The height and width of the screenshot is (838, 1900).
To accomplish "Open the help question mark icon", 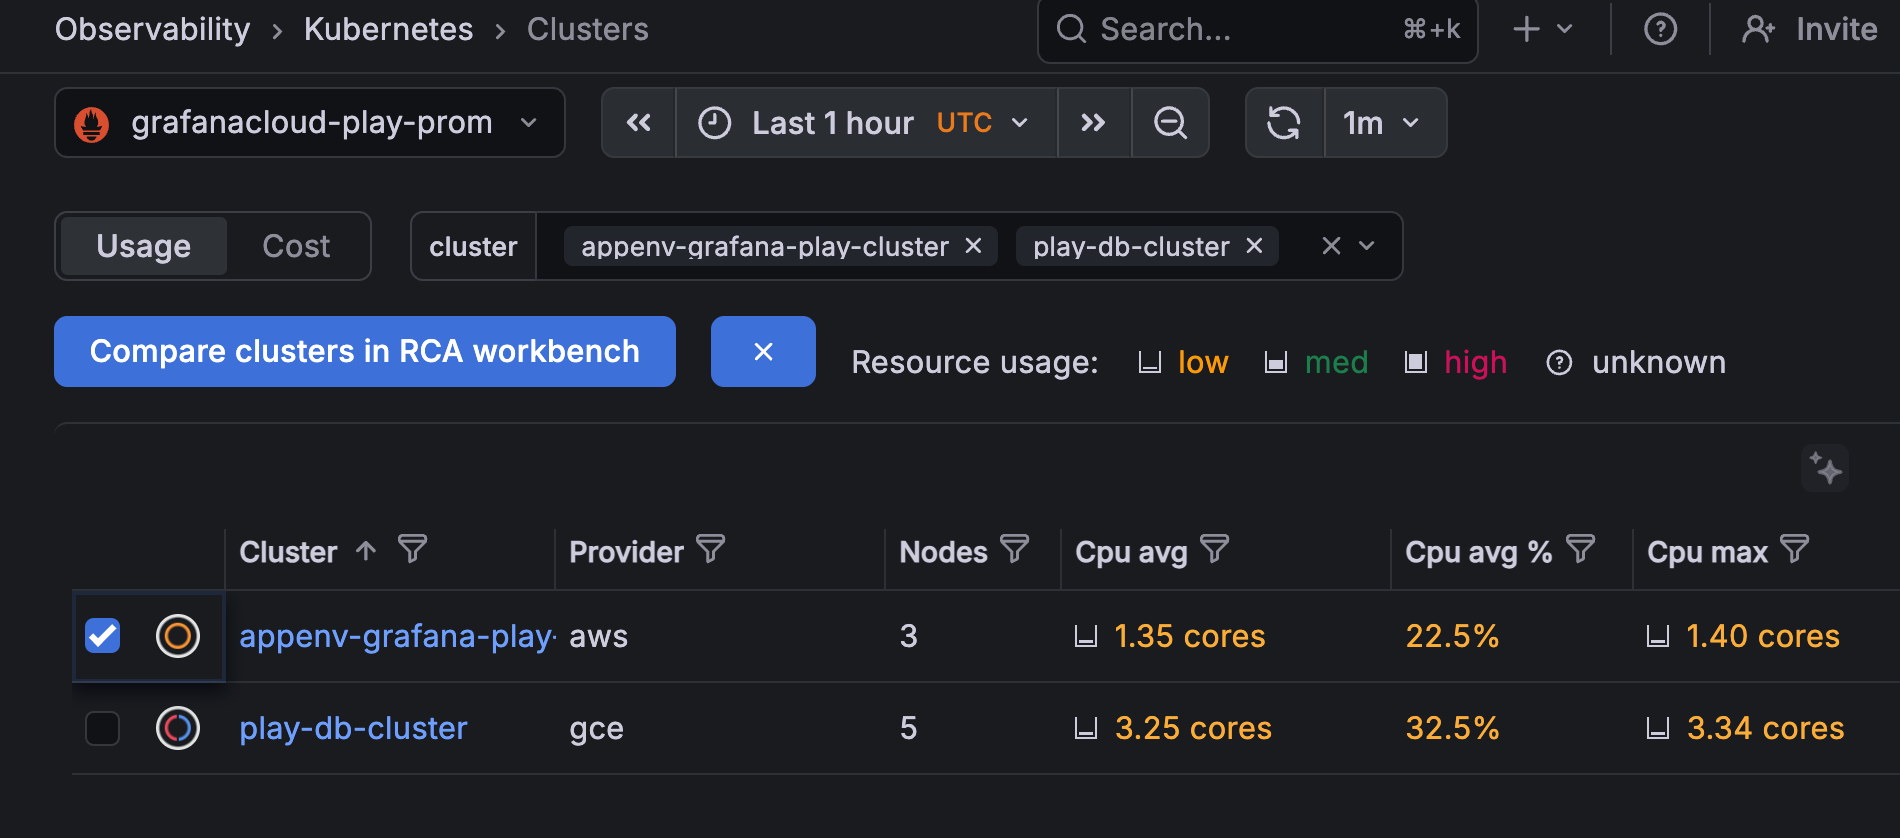I will point(1660,30).
